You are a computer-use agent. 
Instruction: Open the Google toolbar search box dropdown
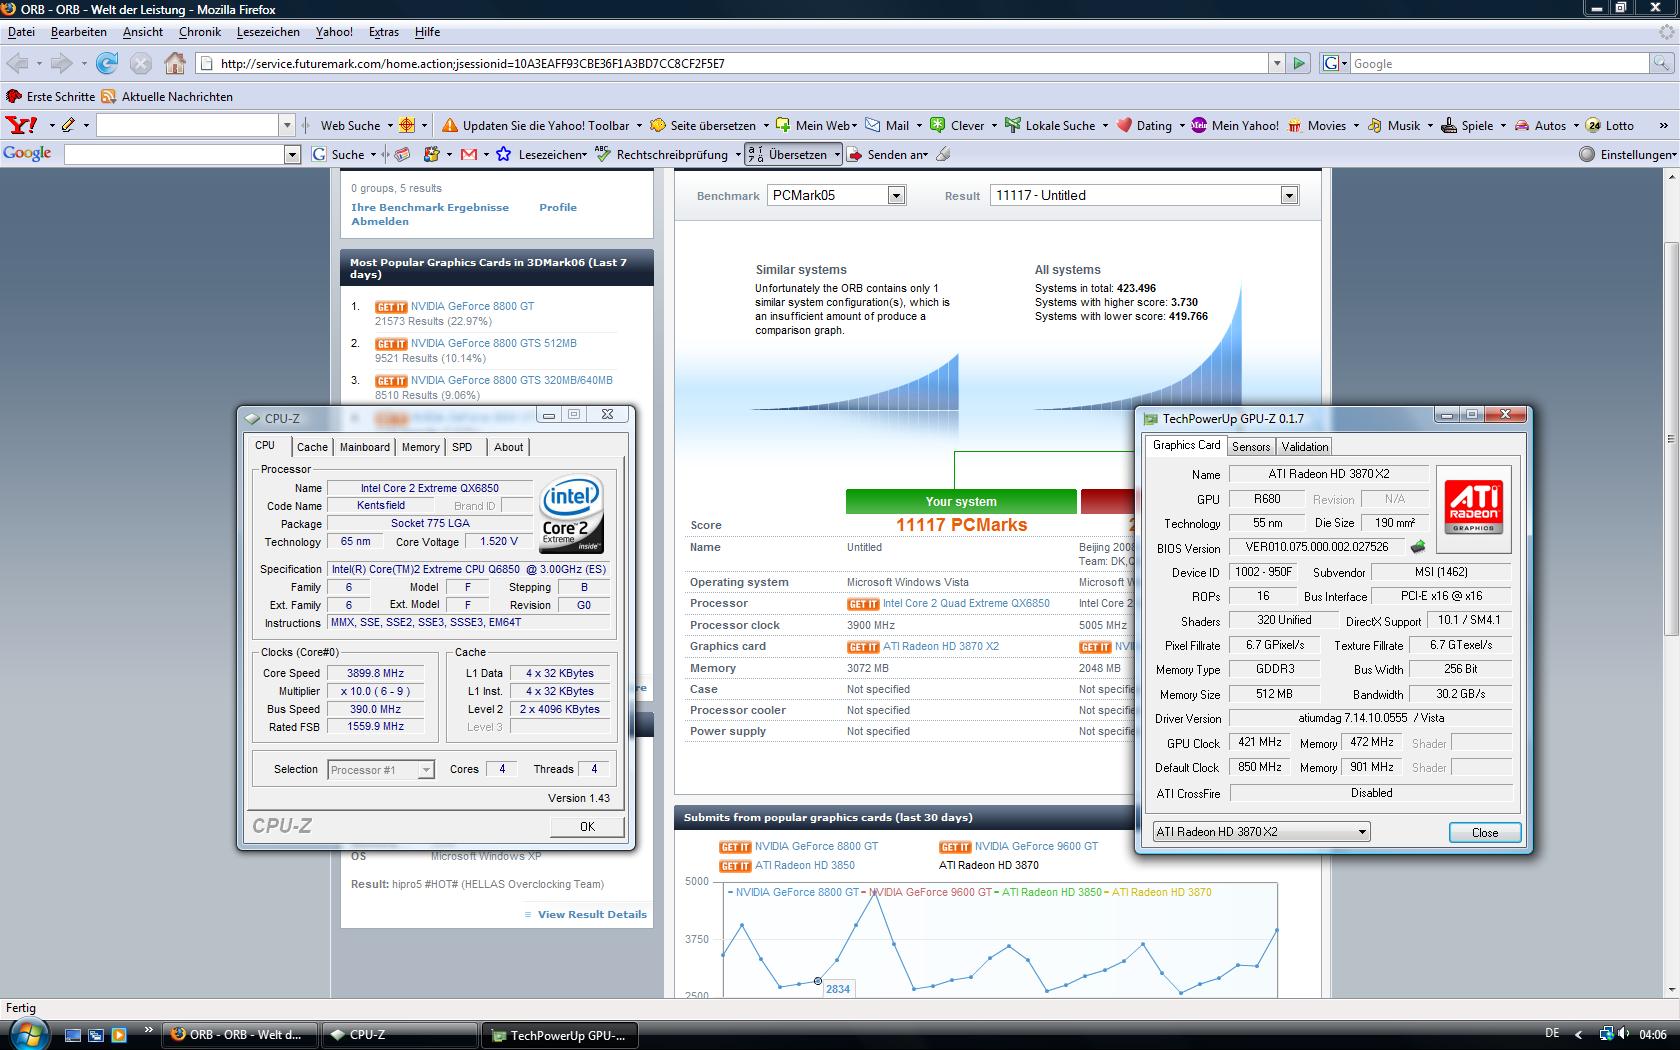point(293,154)
